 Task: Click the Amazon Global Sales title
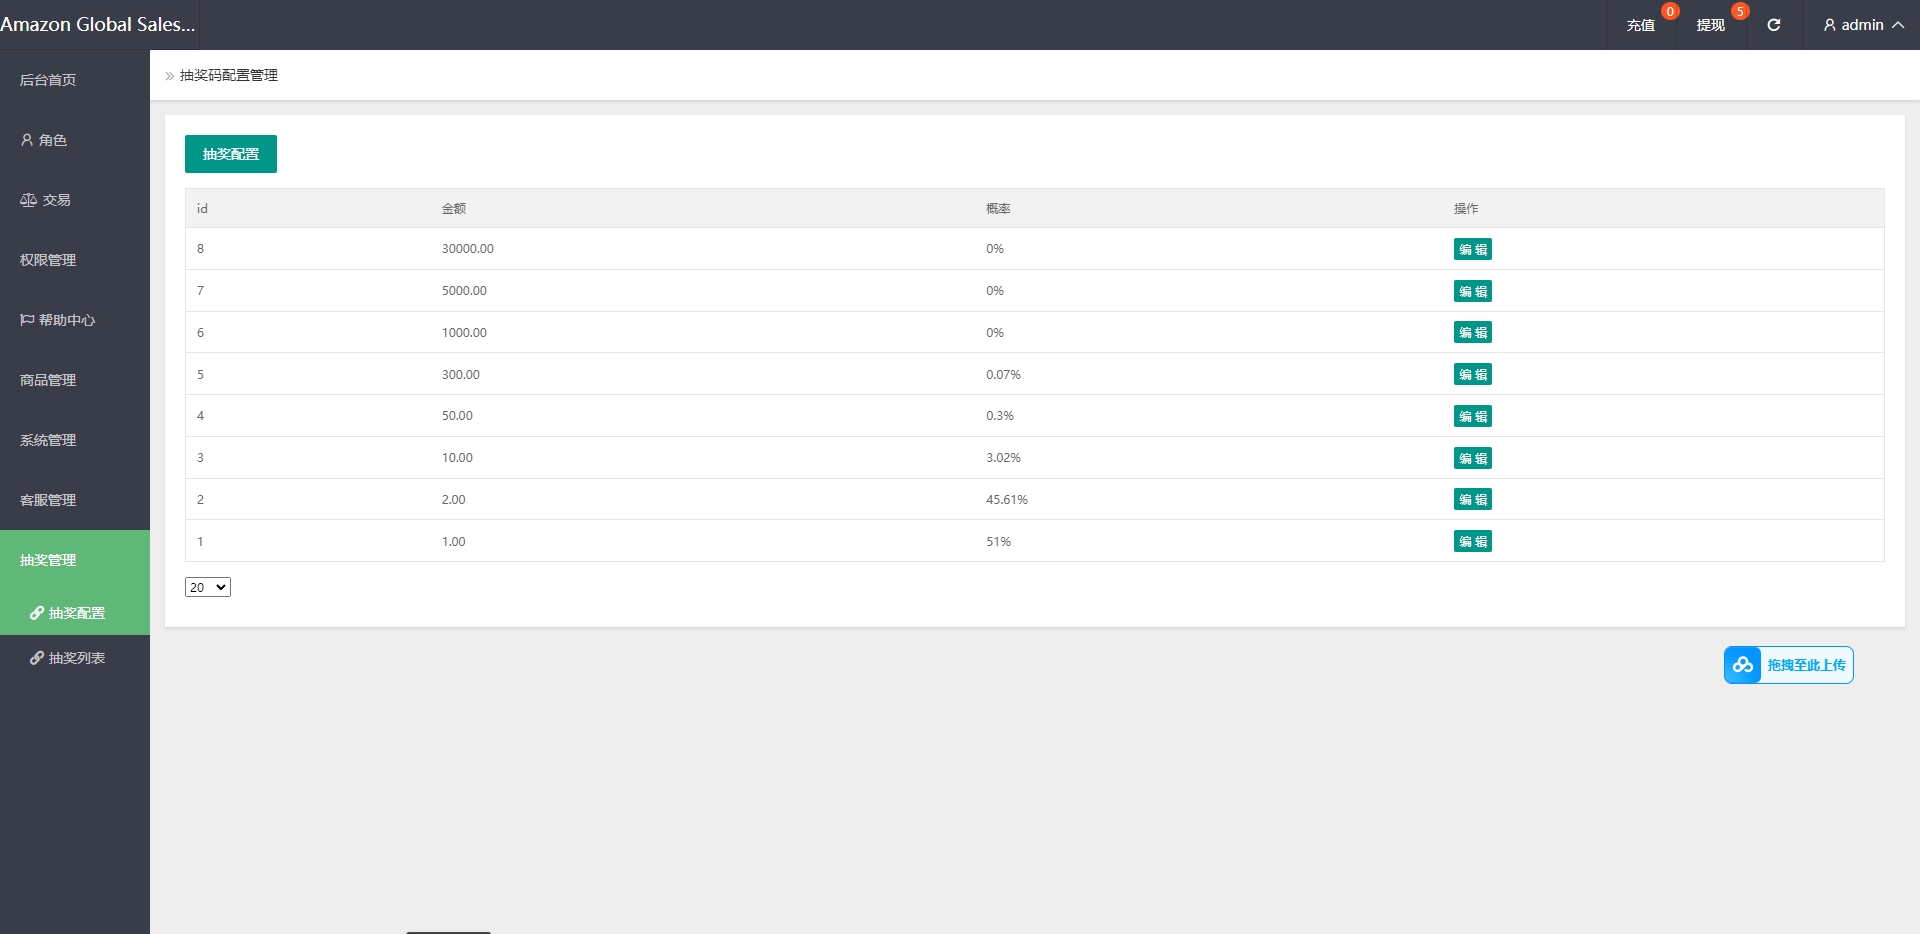click(x=98, y=25)
